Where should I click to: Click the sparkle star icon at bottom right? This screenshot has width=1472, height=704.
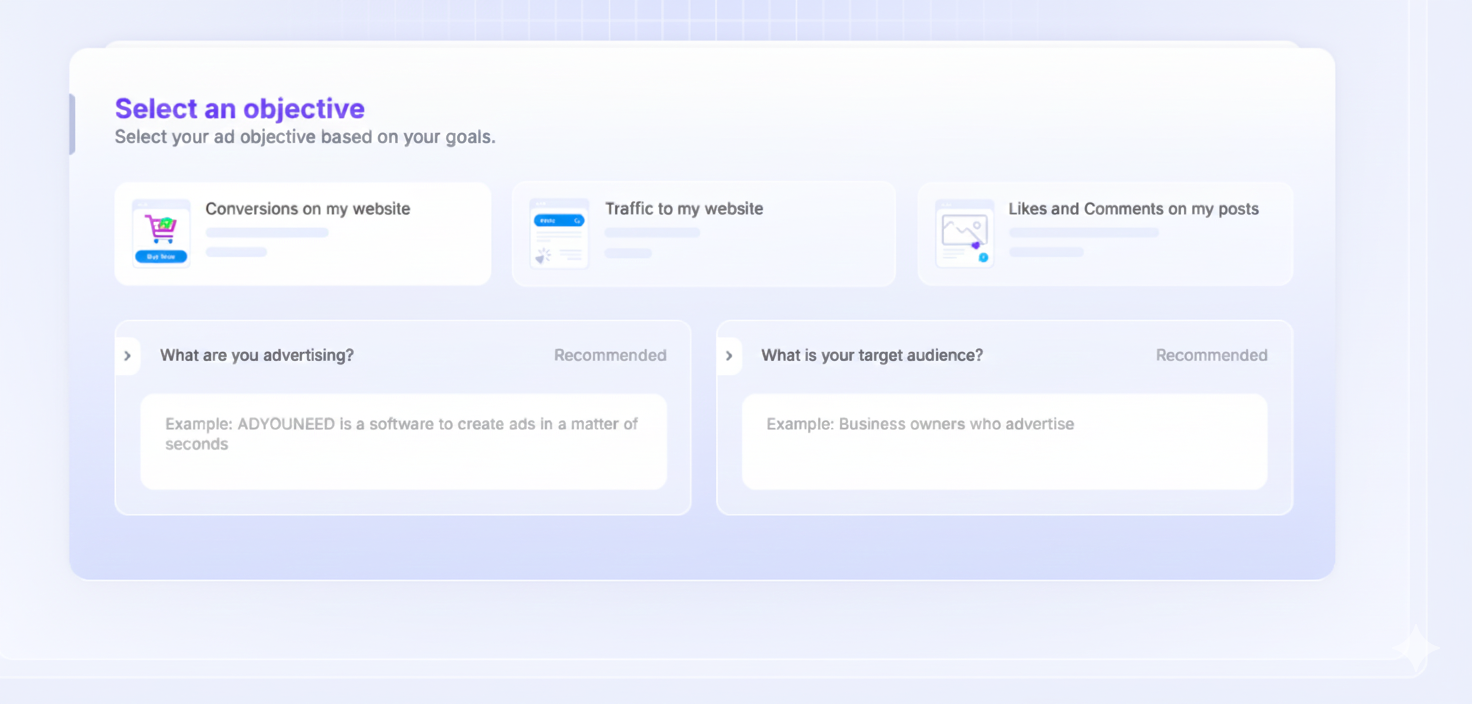pos(1416,650)
